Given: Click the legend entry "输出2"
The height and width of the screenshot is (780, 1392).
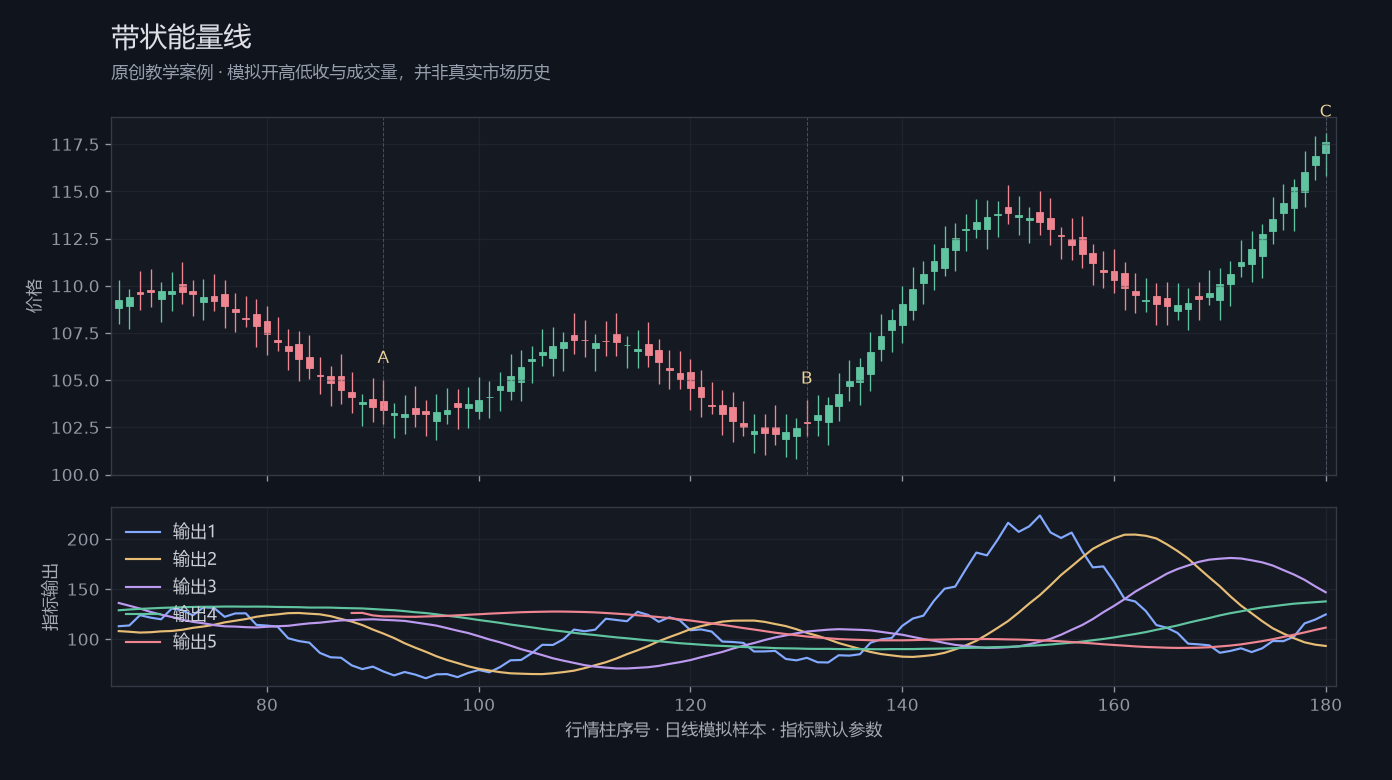Looking at the screenshot, I should [x=194, y=559].
